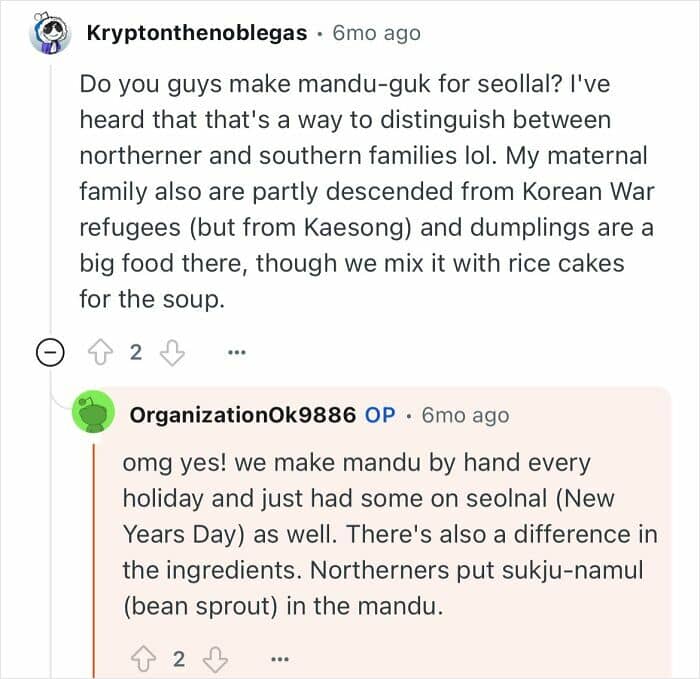Open more options on Kryptonthenoblegas's comment
The width and height of the screenshot is (700, 679).
[237, 353]
